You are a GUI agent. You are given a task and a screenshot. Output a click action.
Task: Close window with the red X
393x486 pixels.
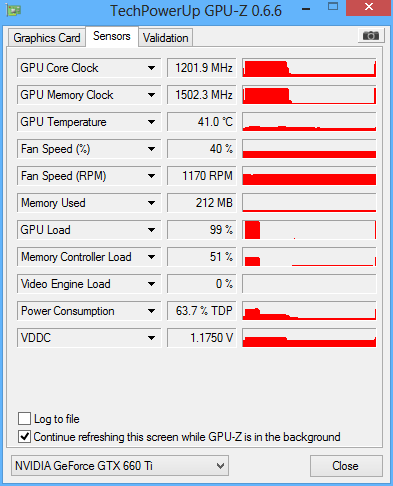[368, 7]
